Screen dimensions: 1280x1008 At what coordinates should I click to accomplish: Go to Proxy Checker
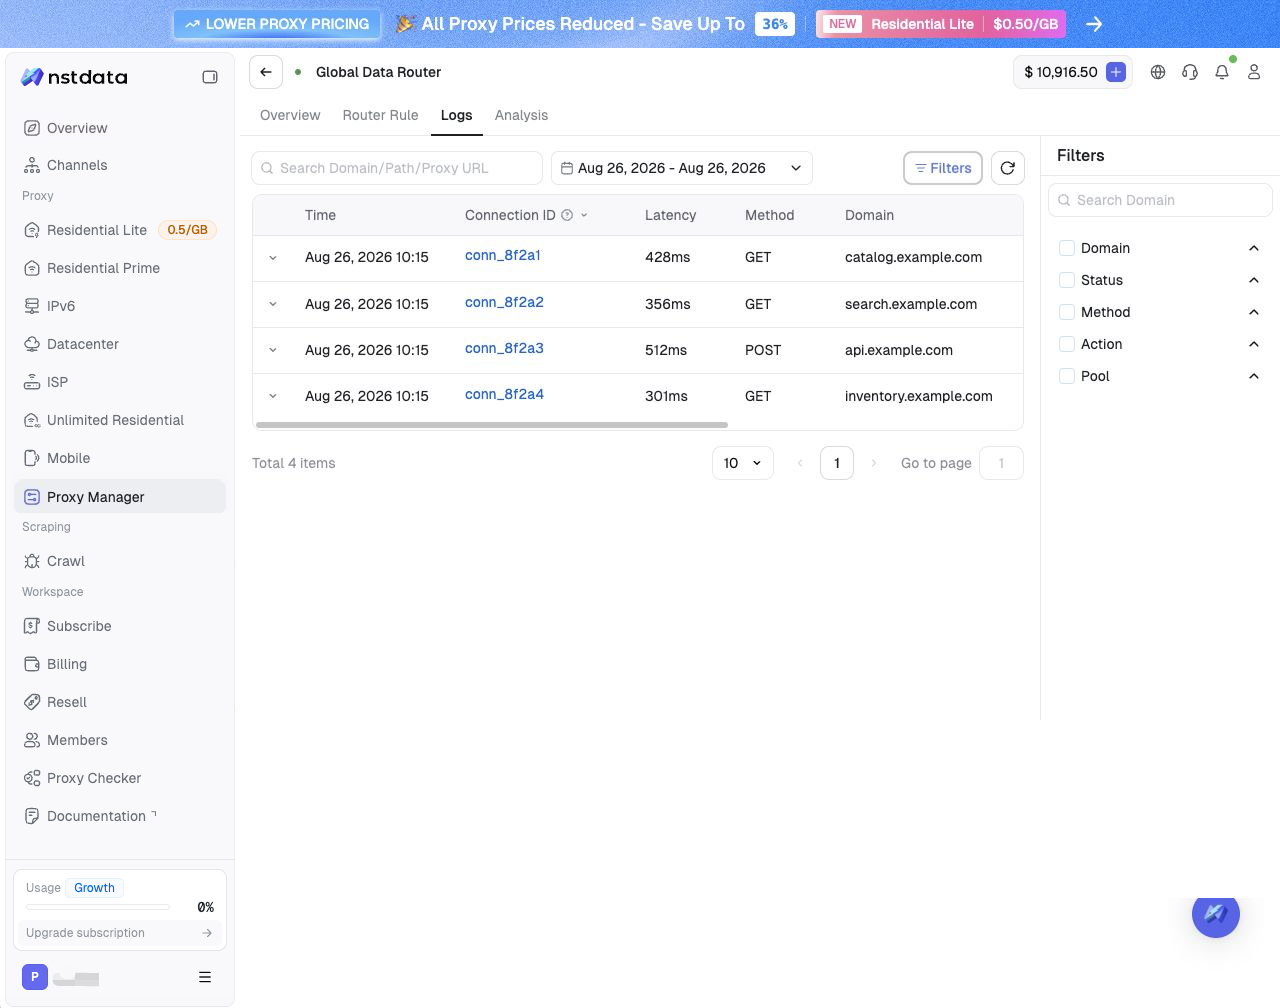120,778
